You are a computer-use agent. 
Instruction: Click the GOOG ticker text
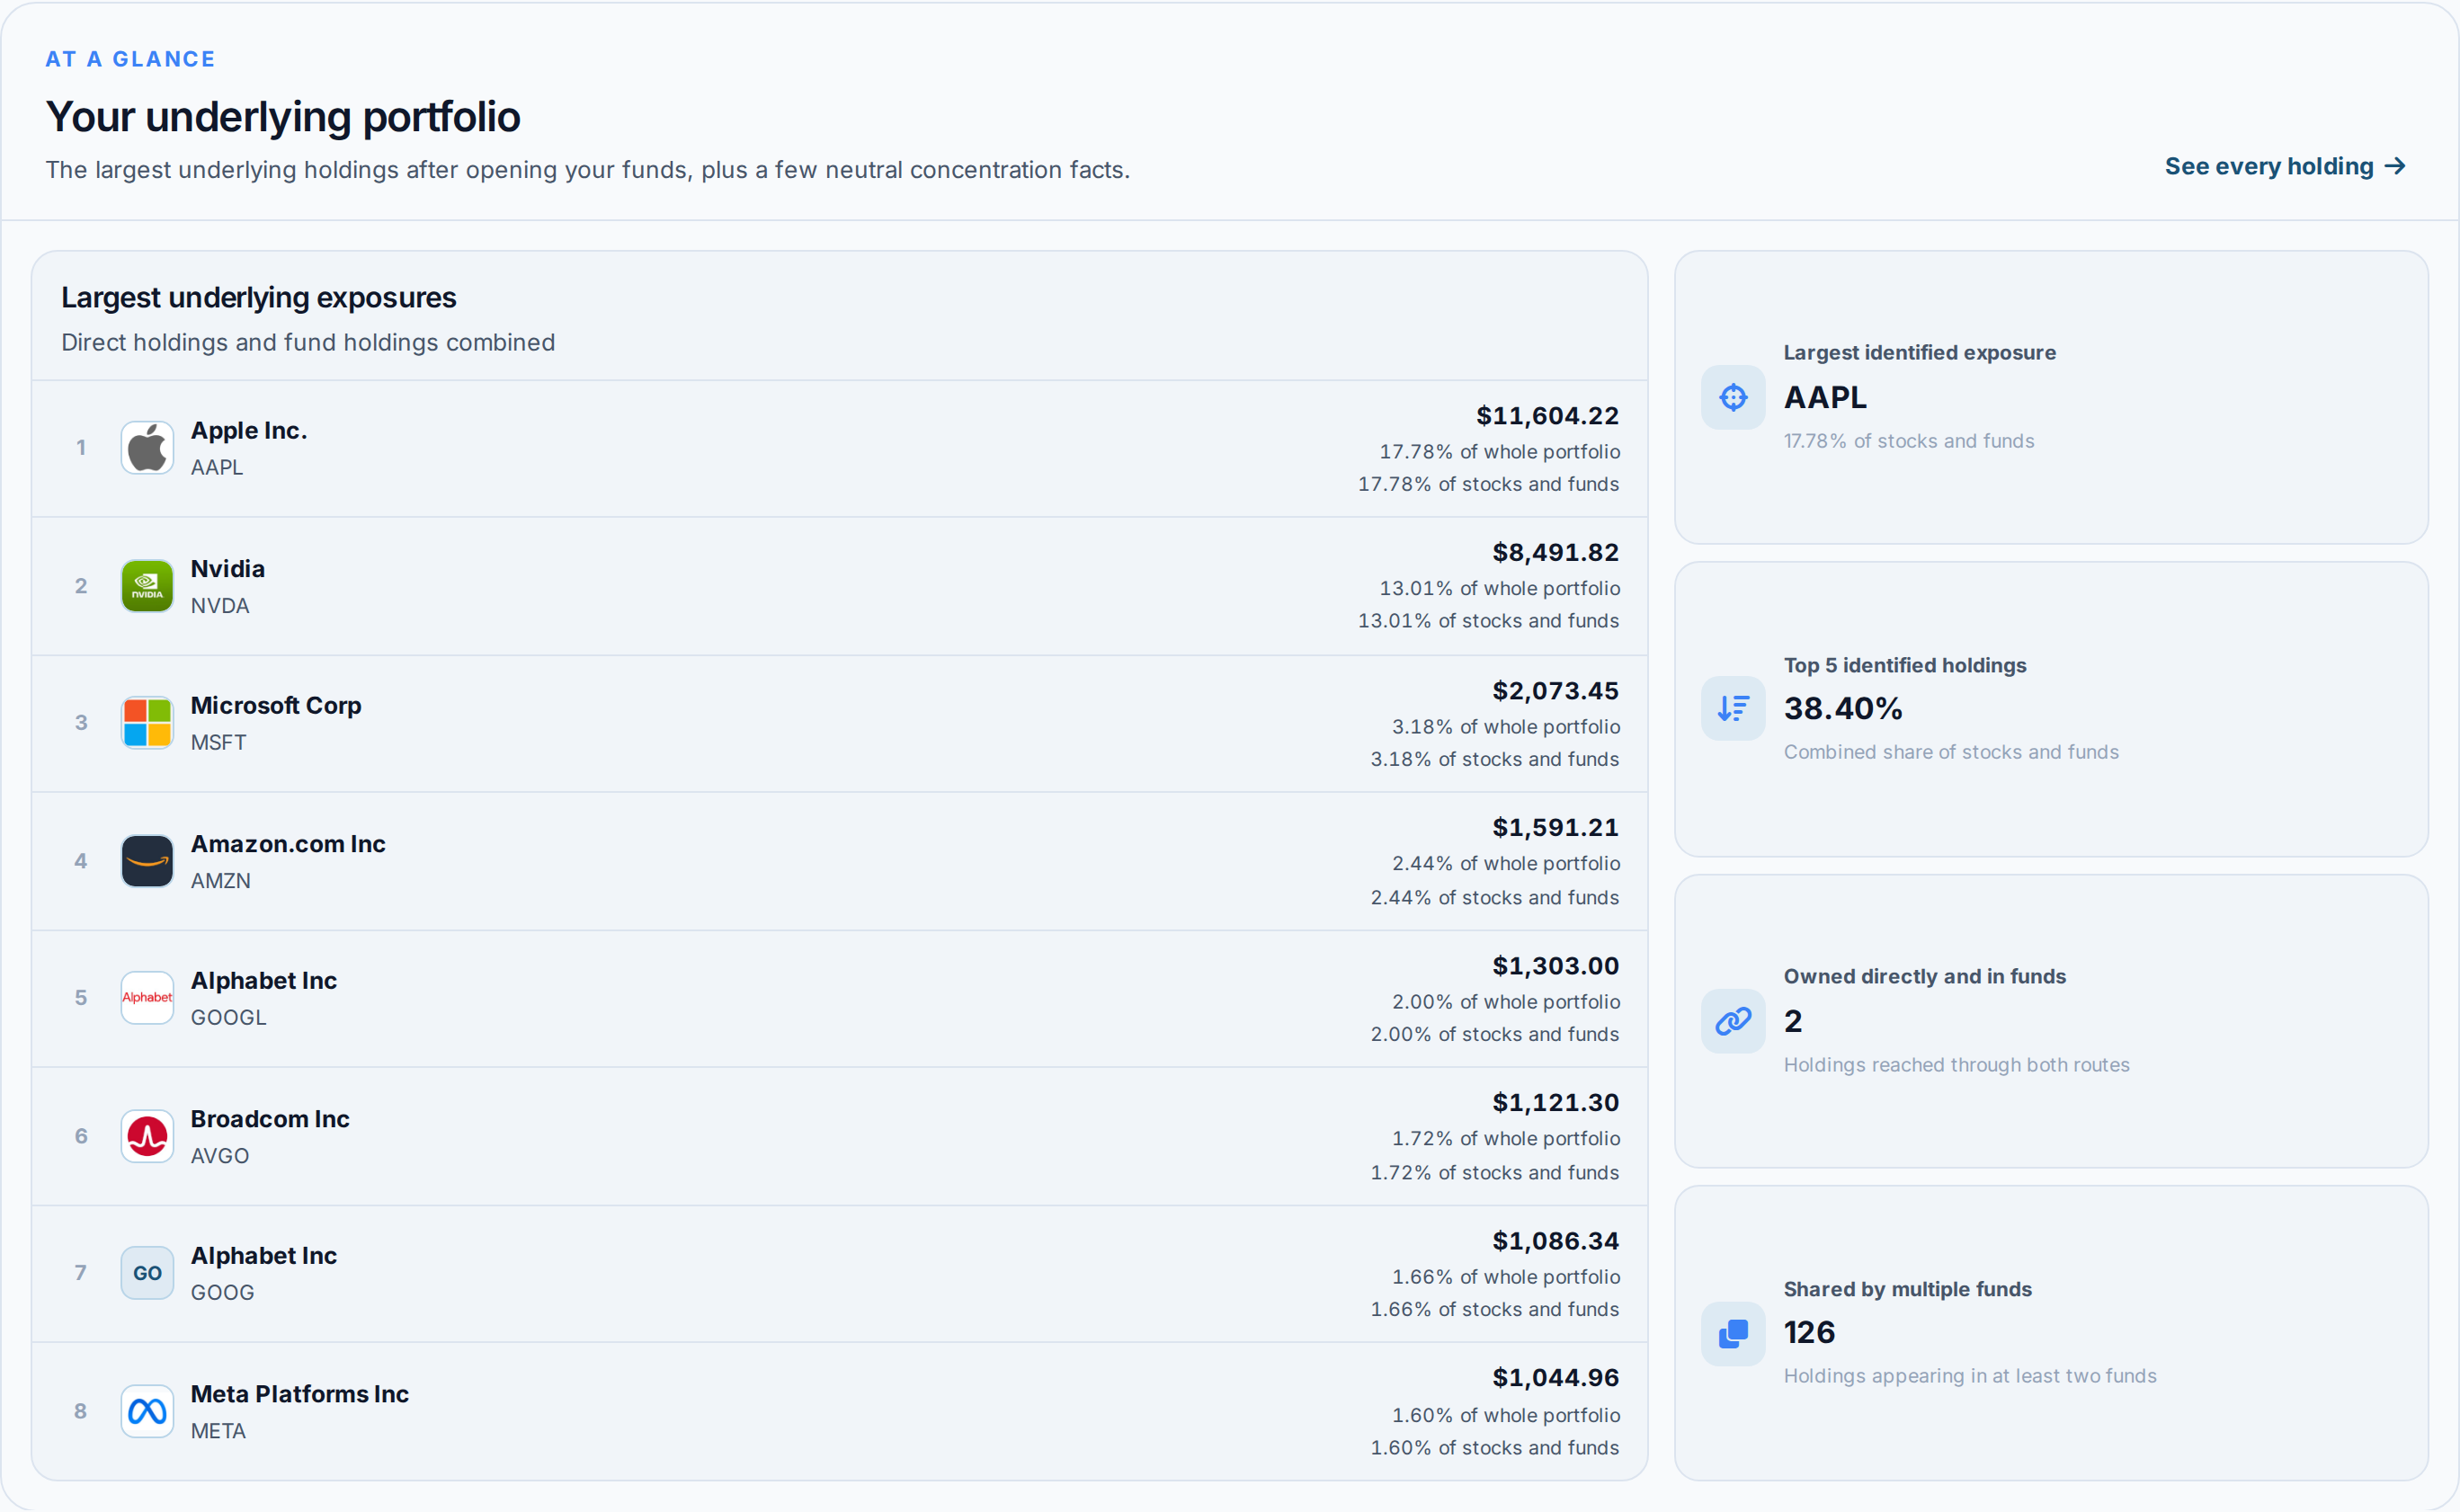[x=222, y=1293]
